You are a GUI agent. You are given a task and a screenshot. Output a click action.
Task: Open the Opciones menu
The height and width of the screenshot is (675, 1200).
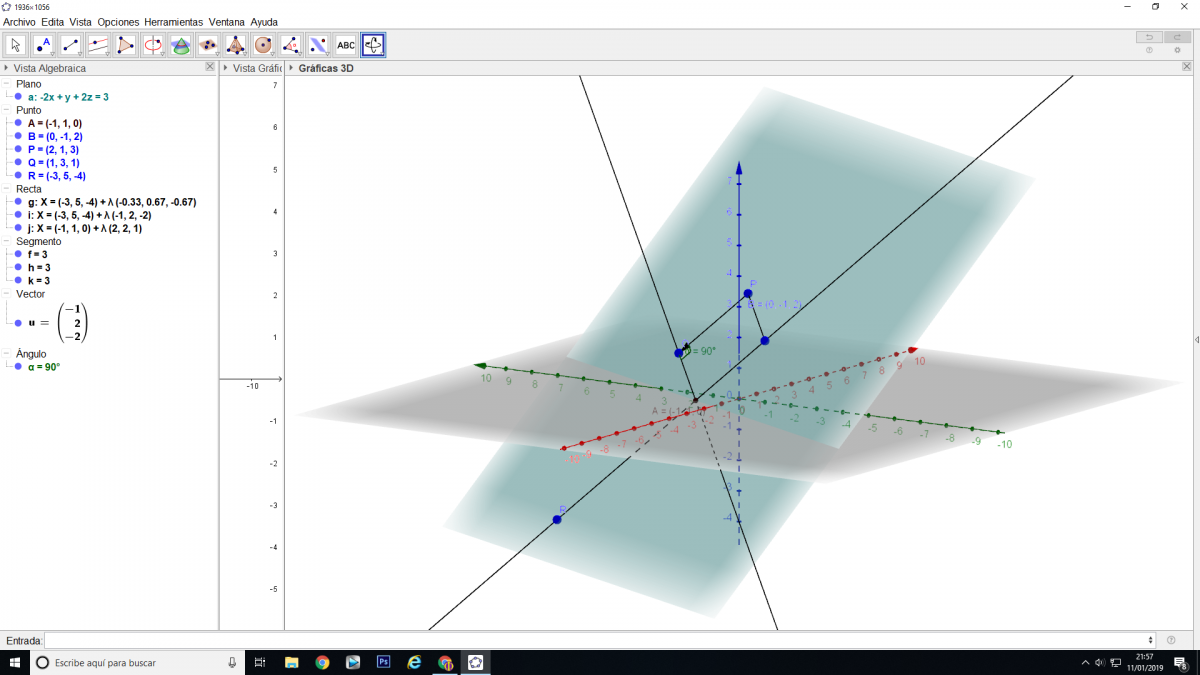(x=118, y=21)
